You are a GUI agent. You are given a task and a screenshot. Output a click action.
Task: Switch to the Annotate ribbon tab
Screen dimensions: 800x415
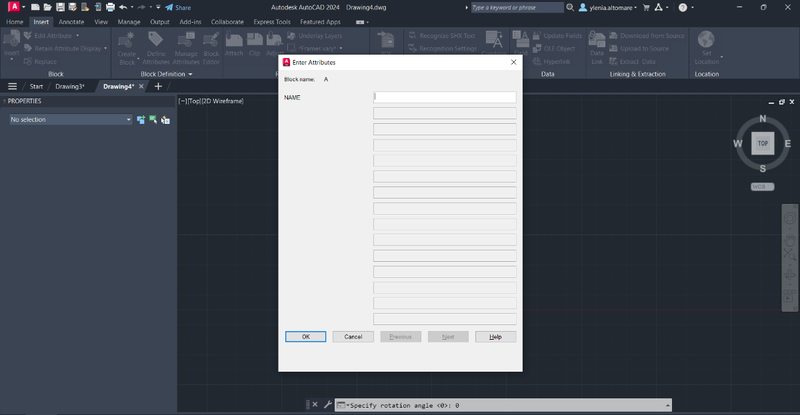[x=71, y=21]
